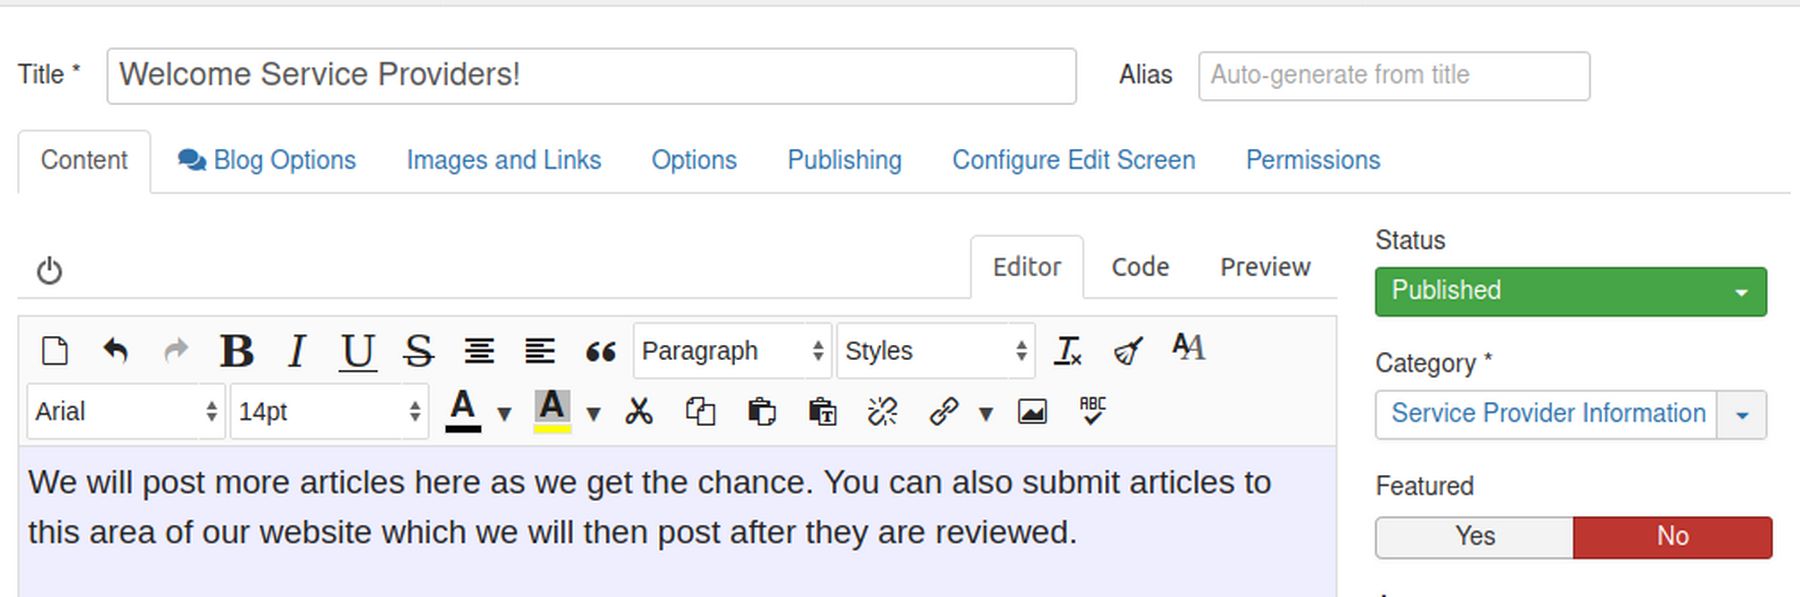Open the Images and Links tab
Viewport: 1800px width, 597px height.
(503, 160)
